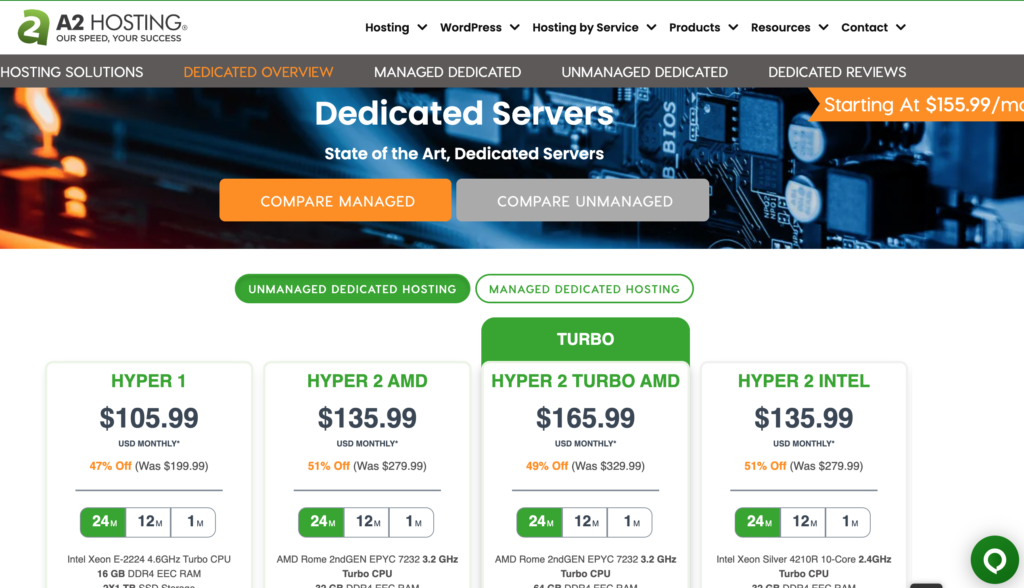Open the Managed Dedicated nav item
Viewport: 1024px width, 588px height.
tap(447, 71)
